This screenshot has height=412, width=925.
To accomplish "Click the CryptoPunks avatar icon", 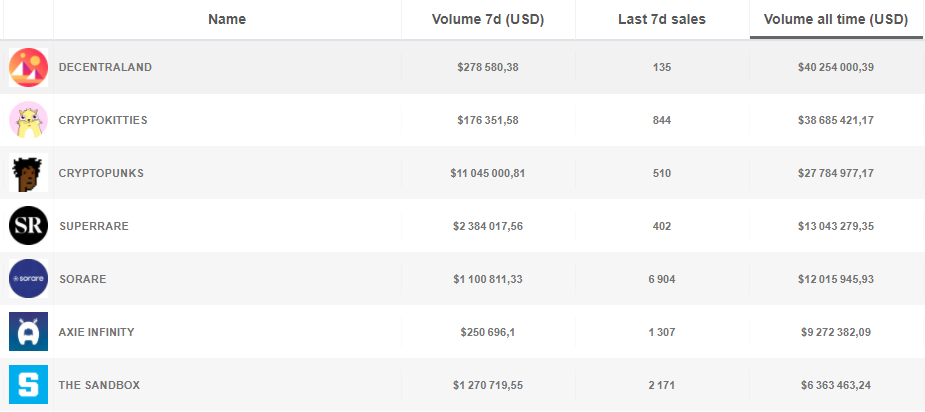I will (28, 173).
